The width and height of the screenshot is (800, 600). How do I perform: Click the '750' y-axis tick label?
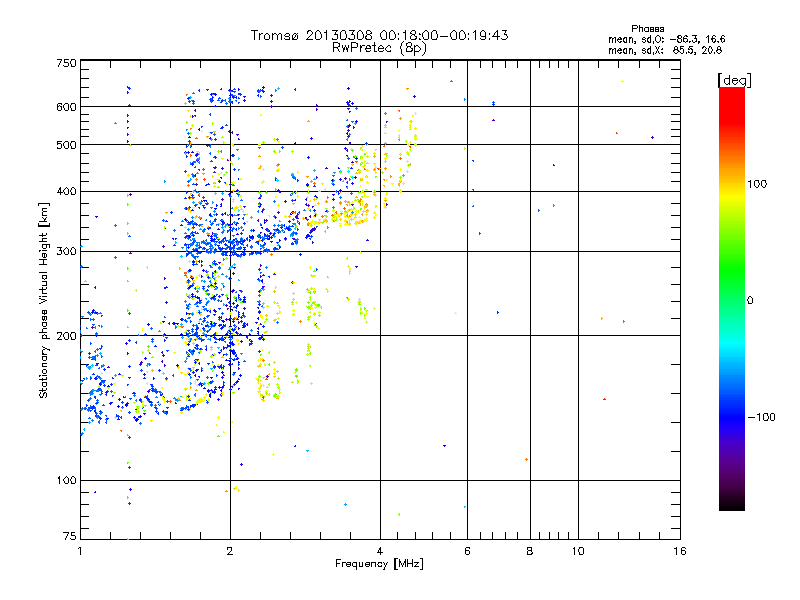(66, 63)
